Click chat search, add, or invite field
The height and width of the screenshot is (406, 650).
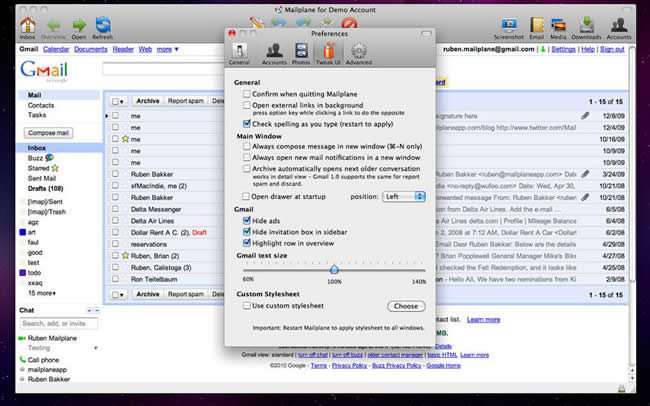(58, 323)
